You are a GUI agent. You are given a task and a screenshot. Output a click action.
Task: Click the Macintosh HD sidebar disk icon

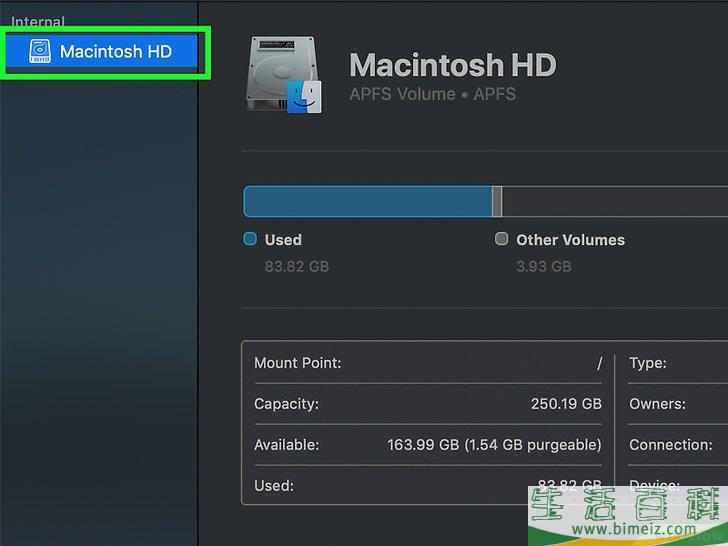40,51
